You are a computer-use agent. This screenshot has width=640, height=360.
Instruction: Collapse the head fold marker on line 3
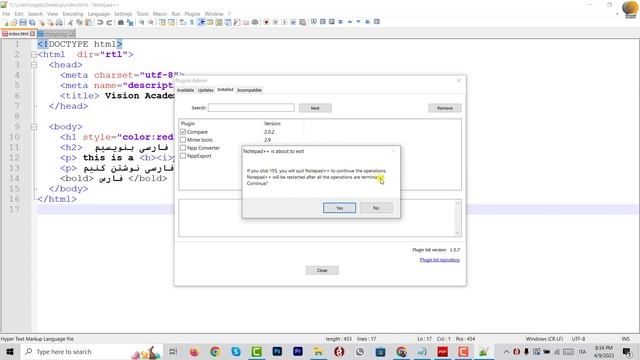(34, 64)
